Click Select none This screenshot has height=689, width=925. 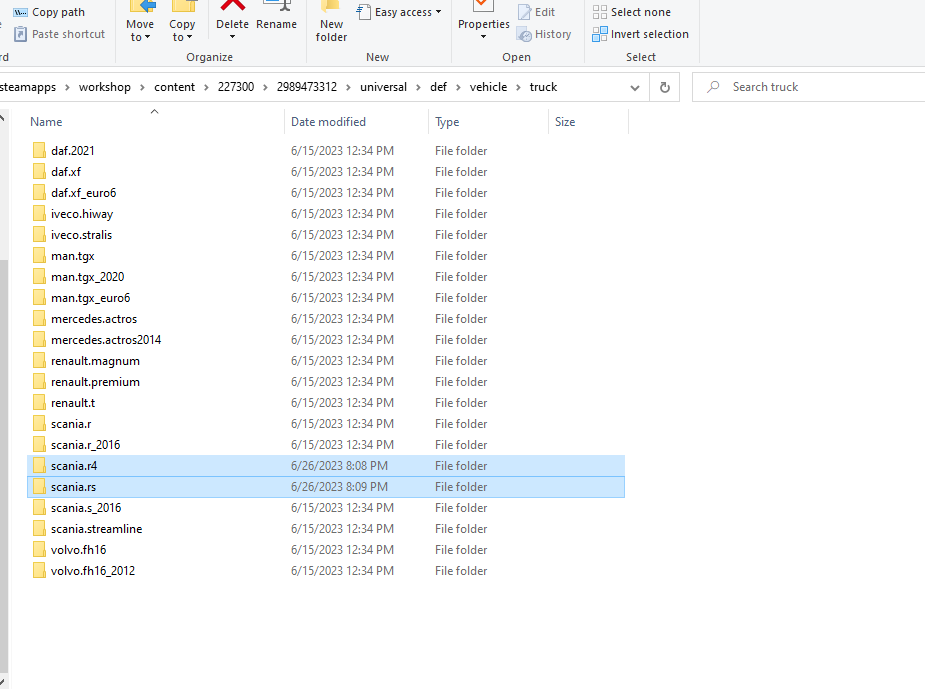pos(632,12)
